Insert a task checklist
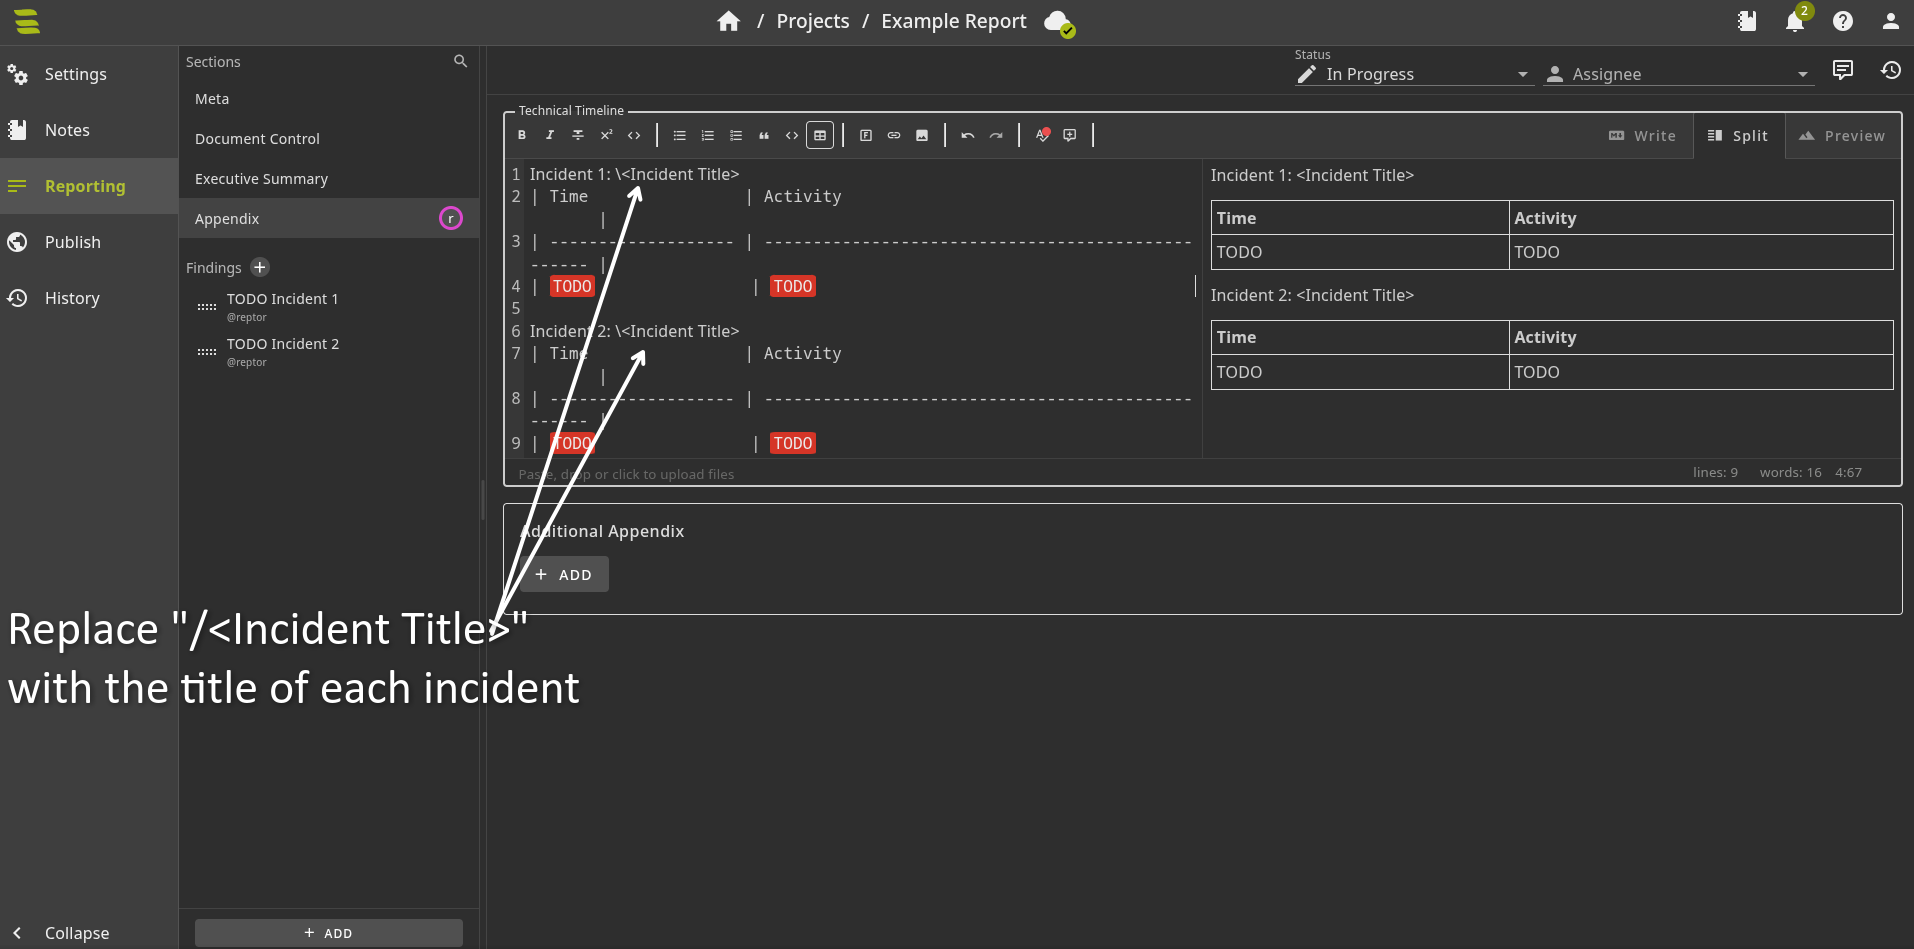This screenshot has height=949, width=1914. coord(735,135)
